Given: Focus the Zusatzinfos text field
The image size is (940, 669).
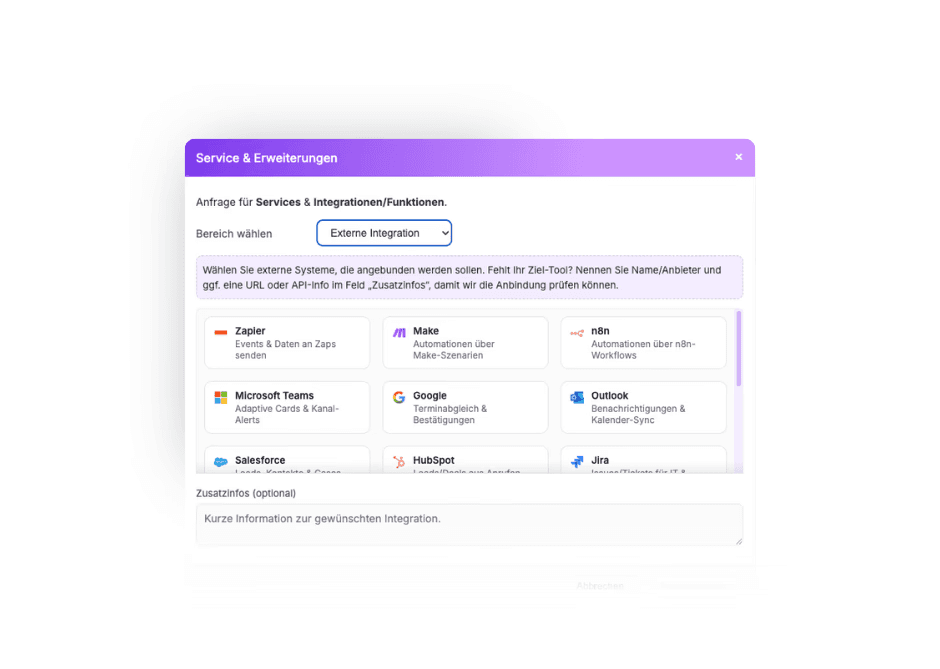Looking at the screenshot, I should pyautogui.click(x=469, y=525).
